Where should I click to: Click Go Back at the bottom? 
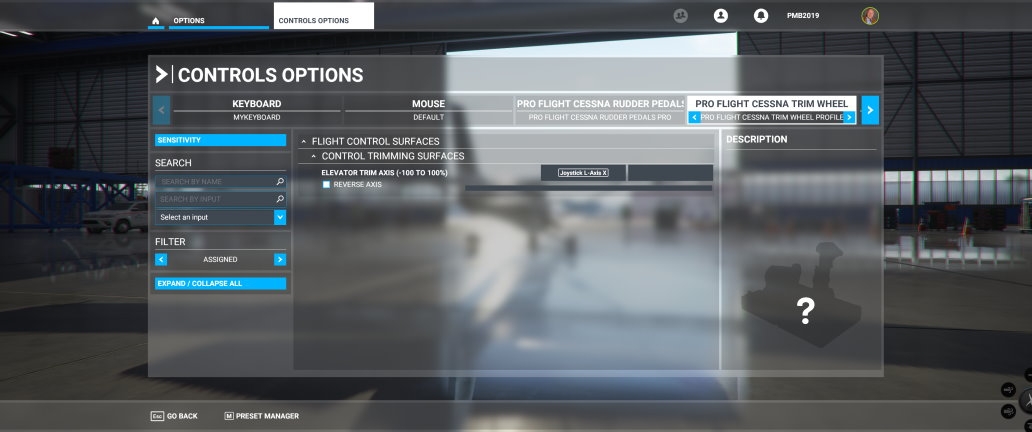coord(174,416)
